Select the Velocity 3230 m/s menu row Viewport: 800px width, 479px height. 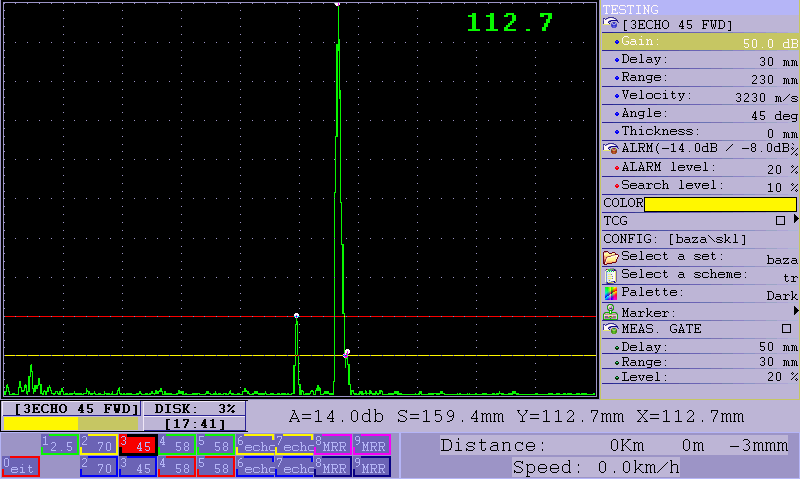(x=700, y=96)
